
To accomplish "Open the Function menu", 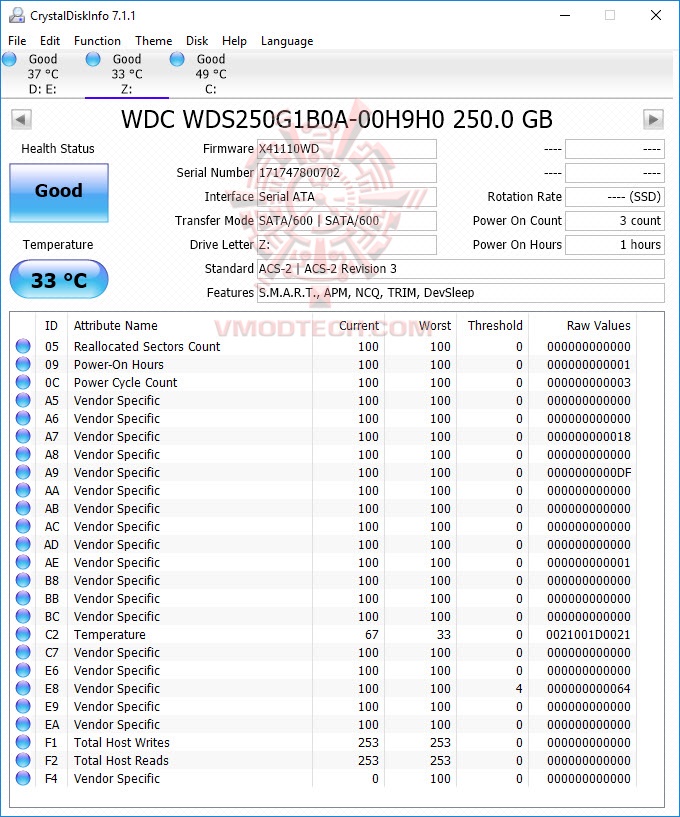I will (97, 41).
